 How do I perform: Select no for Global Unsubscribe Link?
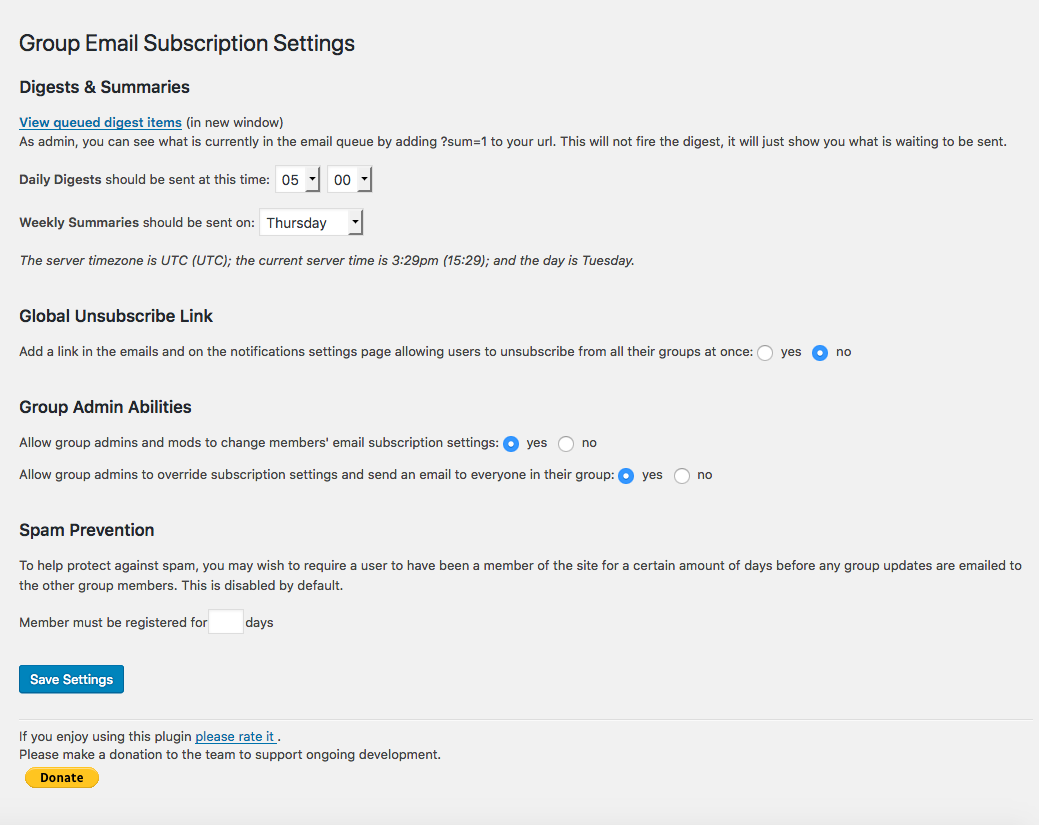pyautogui.click(x=820, y=353)
